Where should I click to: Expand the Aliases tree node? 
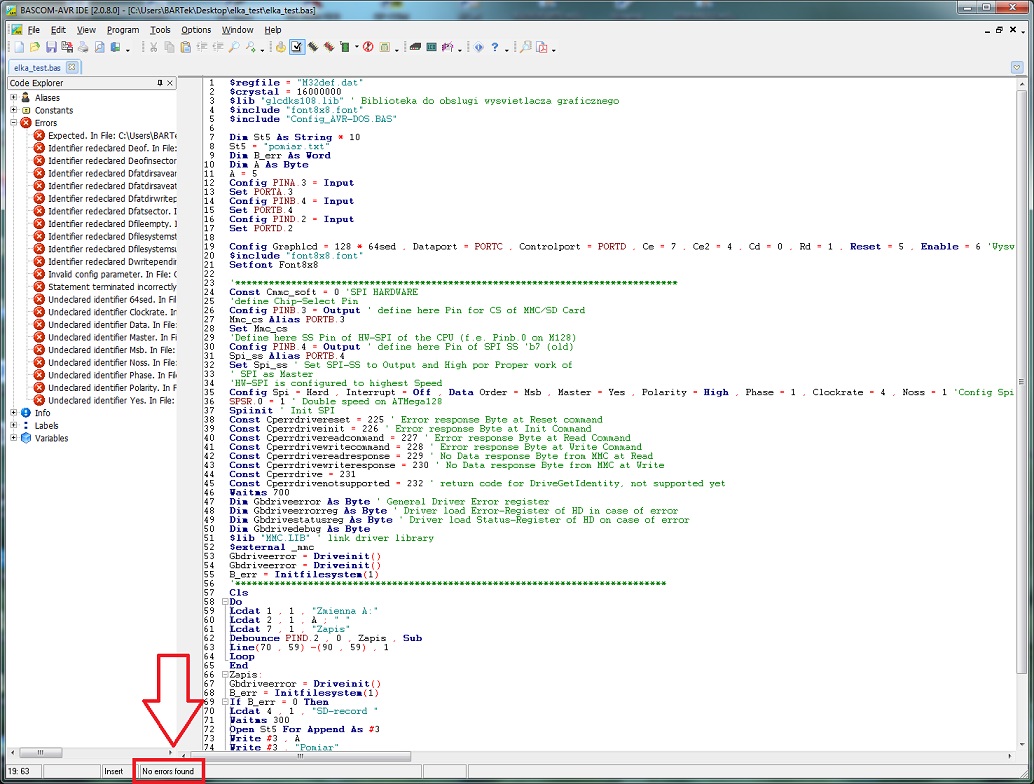pyautogui.click(x=13, y=98)
